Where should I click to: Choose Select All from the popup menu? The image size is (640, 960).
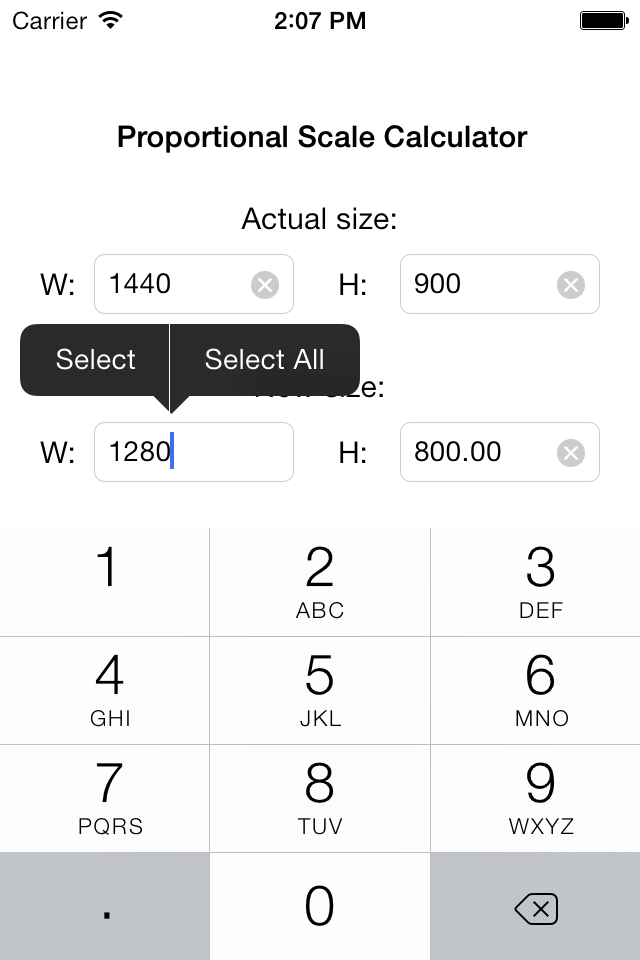point(264,359)
